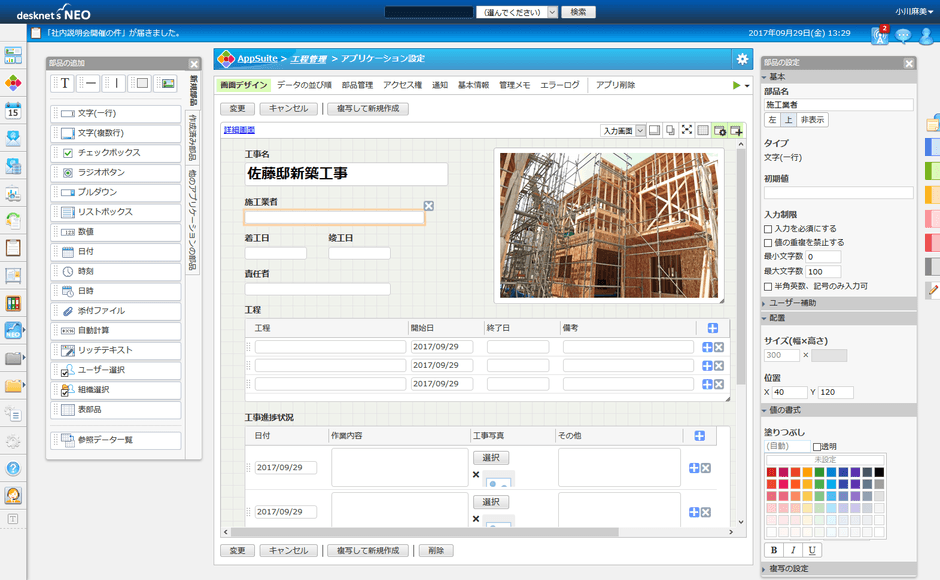Click the add new screen plus icon

[737, 131]
